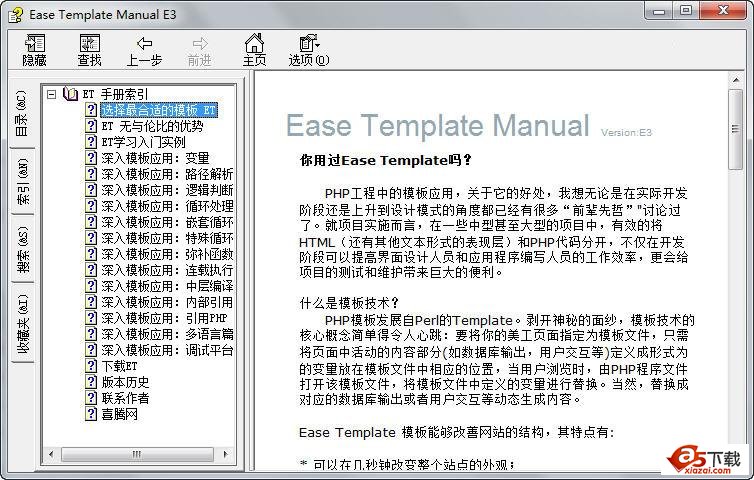Open topic 深入模板应用：特殊循环

(x=167, y=238)
